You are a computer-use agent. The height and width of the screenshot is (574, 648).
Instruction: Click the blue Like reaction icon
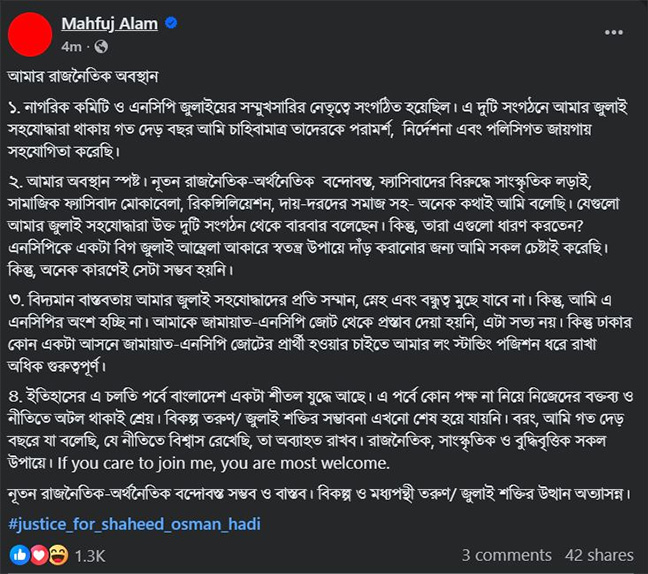(x=19, y=555)
